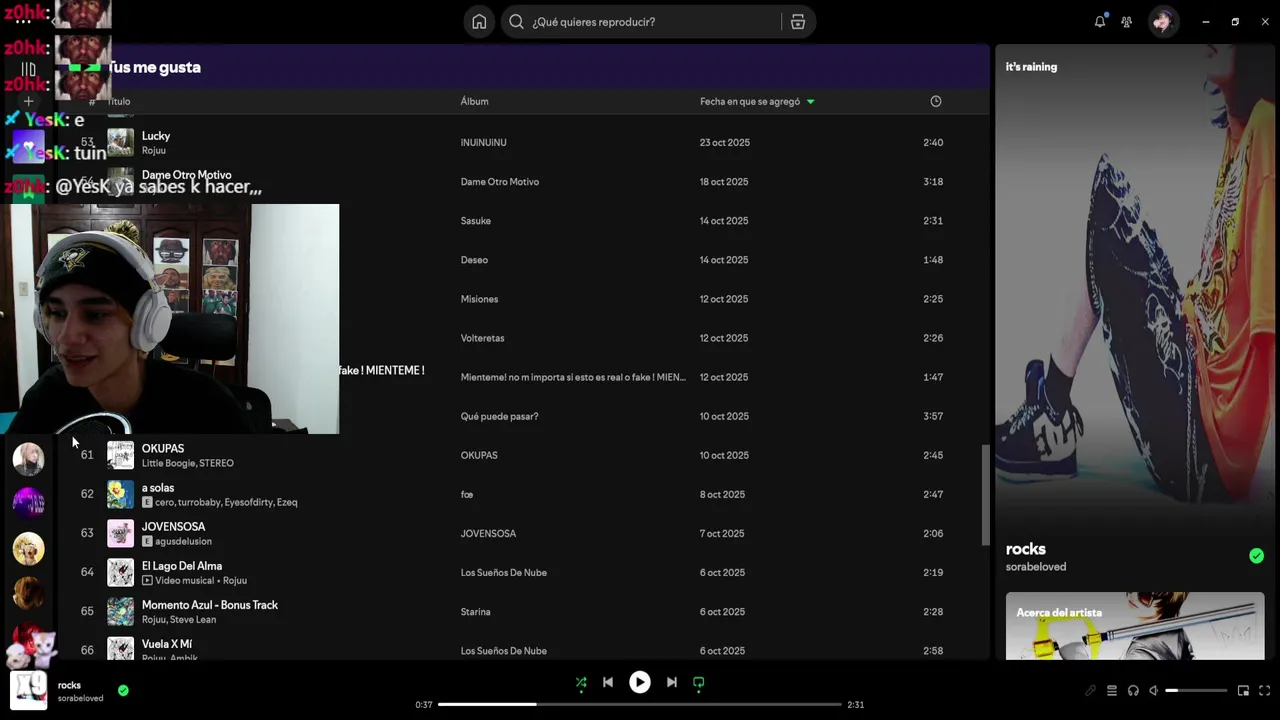Select Momento Azul - Bonus Track
Image resolution: width=1280 pixels, height=720 pixels.
[210, 605]
